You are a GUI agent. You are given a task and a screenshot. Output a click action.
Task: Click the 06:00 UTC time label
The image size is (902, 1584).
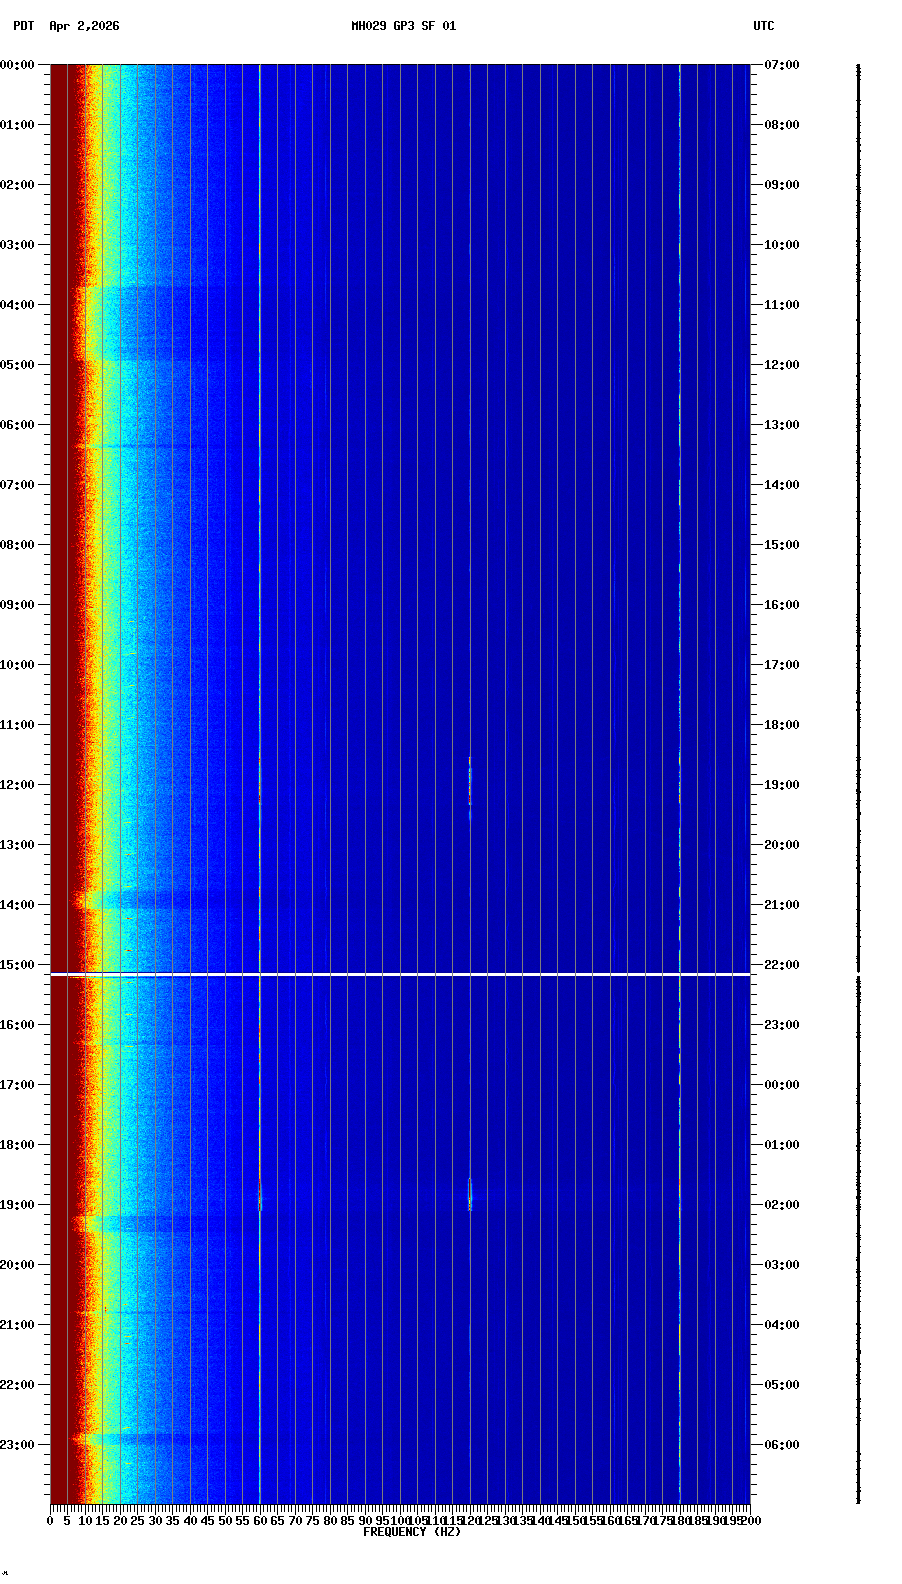782,1445
